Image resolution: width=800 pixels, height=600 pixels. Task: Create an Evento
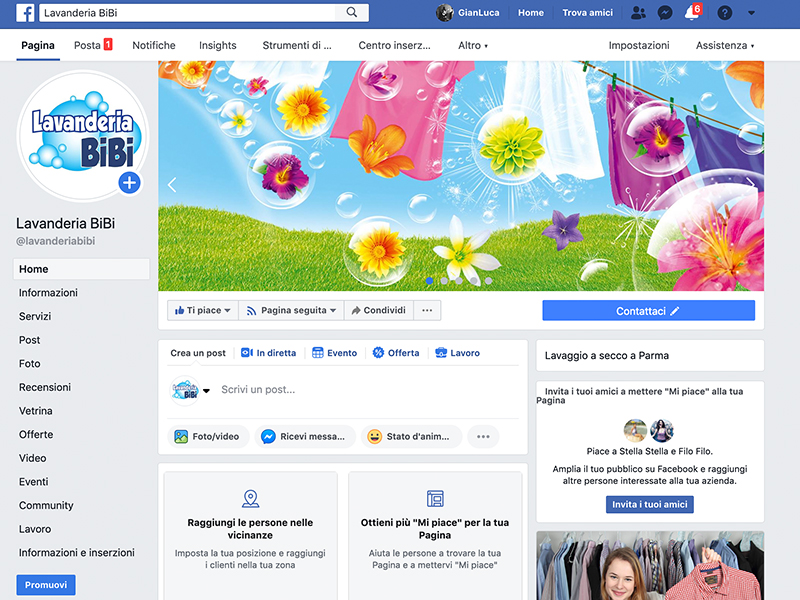(334, 353)
